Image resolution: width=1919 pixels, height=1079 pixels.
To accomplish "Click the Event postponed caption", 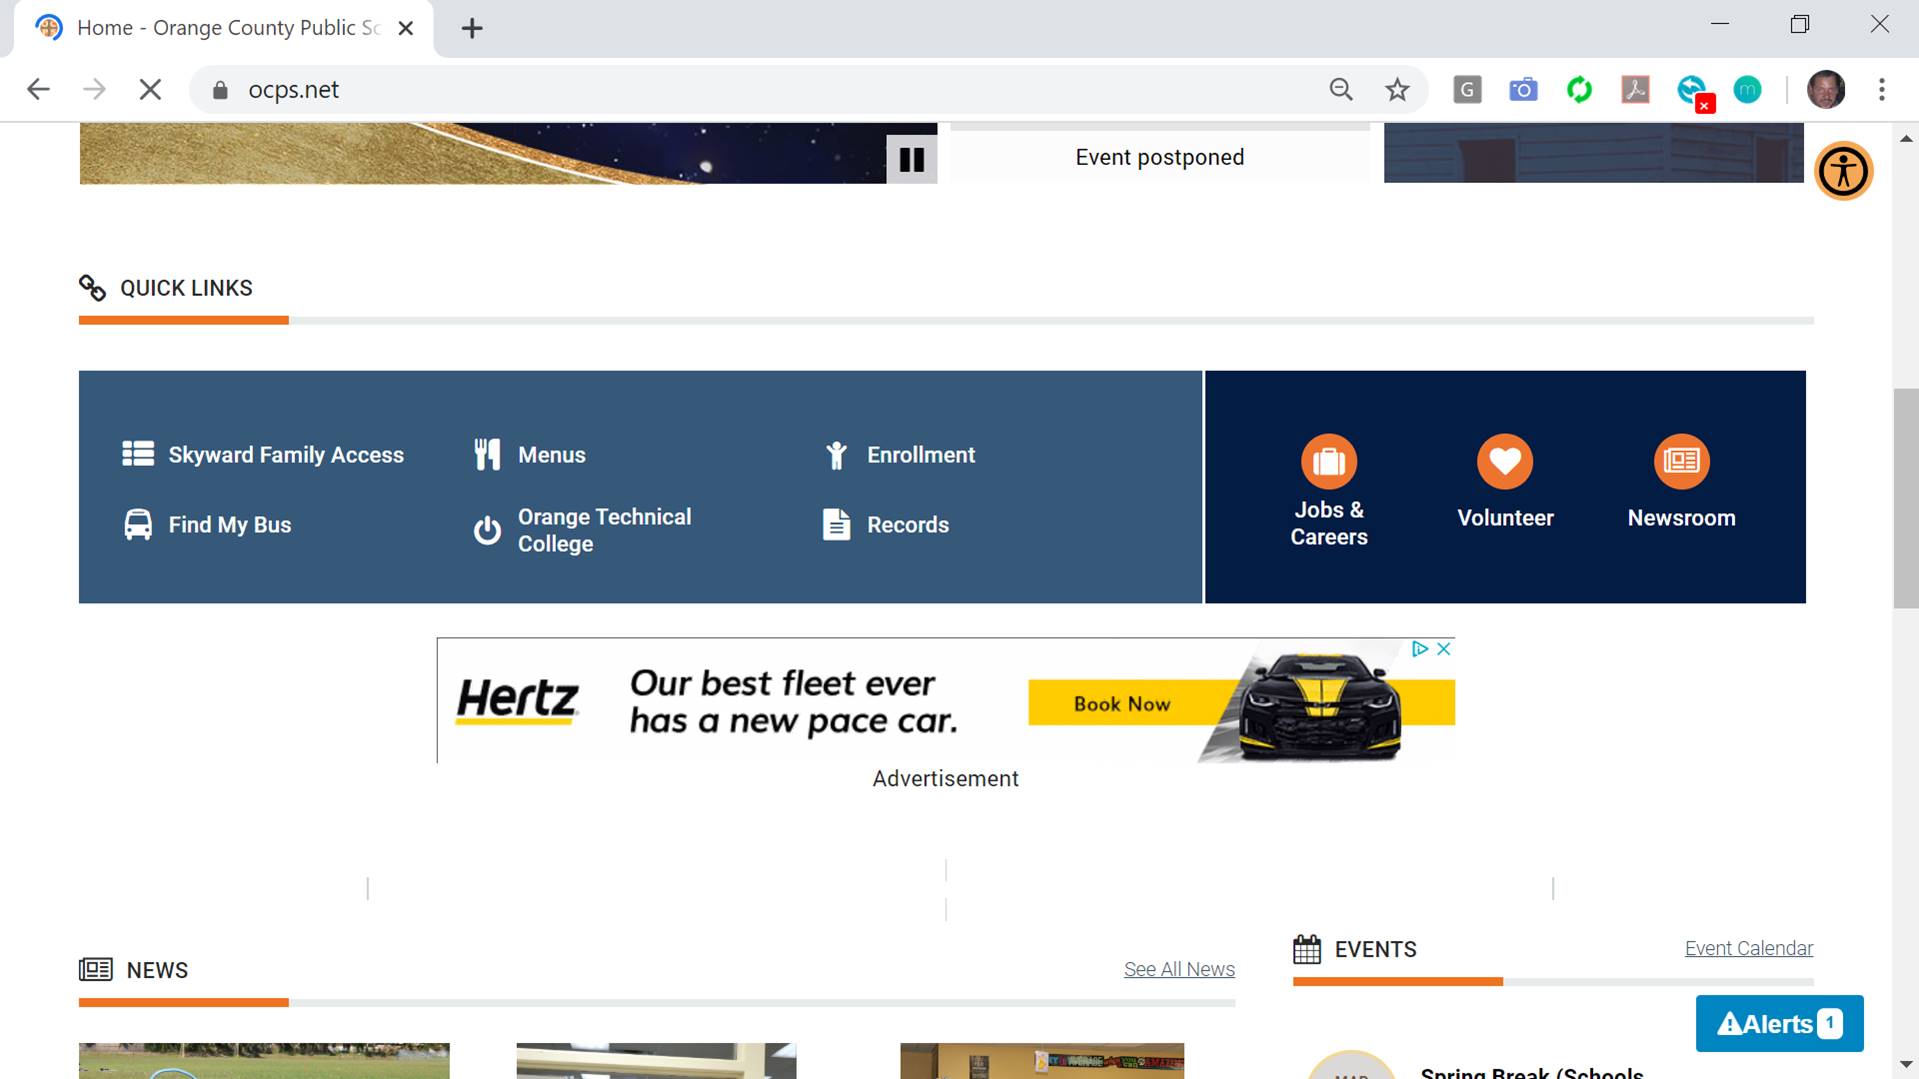I will pyautogui.click(x=1160, y=157).
